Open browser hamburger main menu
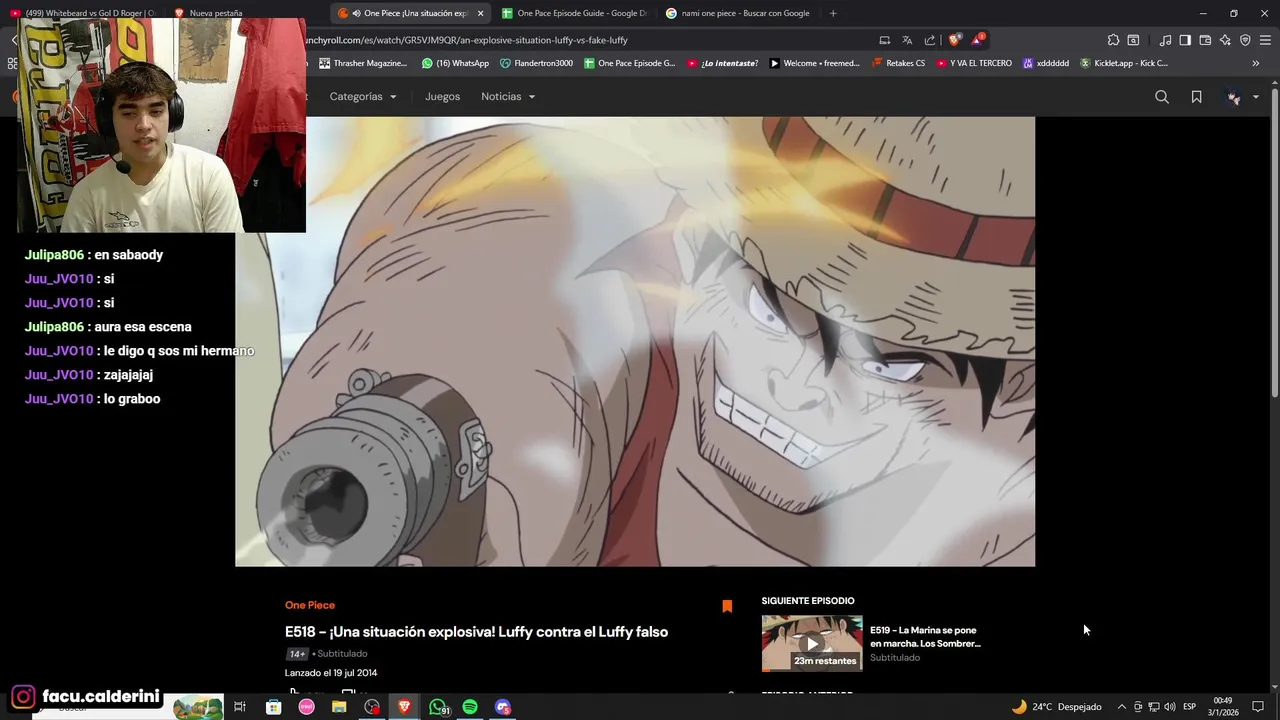The height and width of the screenshot is (720, 1280). tap(1265, 40)
